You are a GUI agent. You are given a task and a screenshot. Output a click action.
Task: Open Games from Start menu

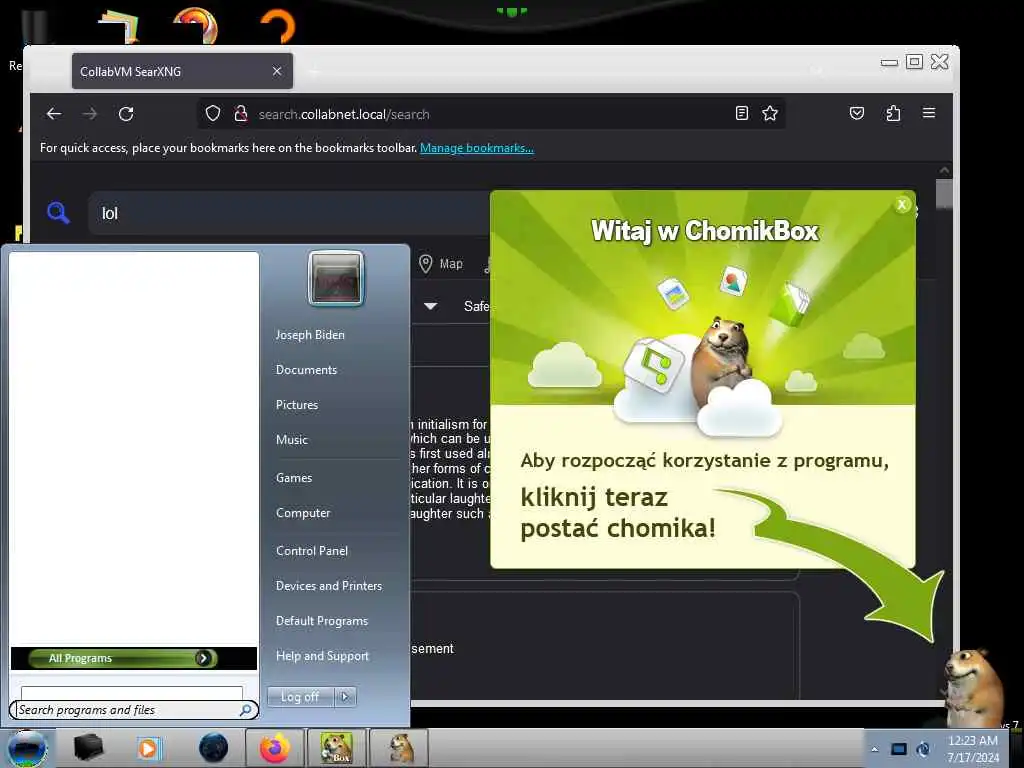294,477
